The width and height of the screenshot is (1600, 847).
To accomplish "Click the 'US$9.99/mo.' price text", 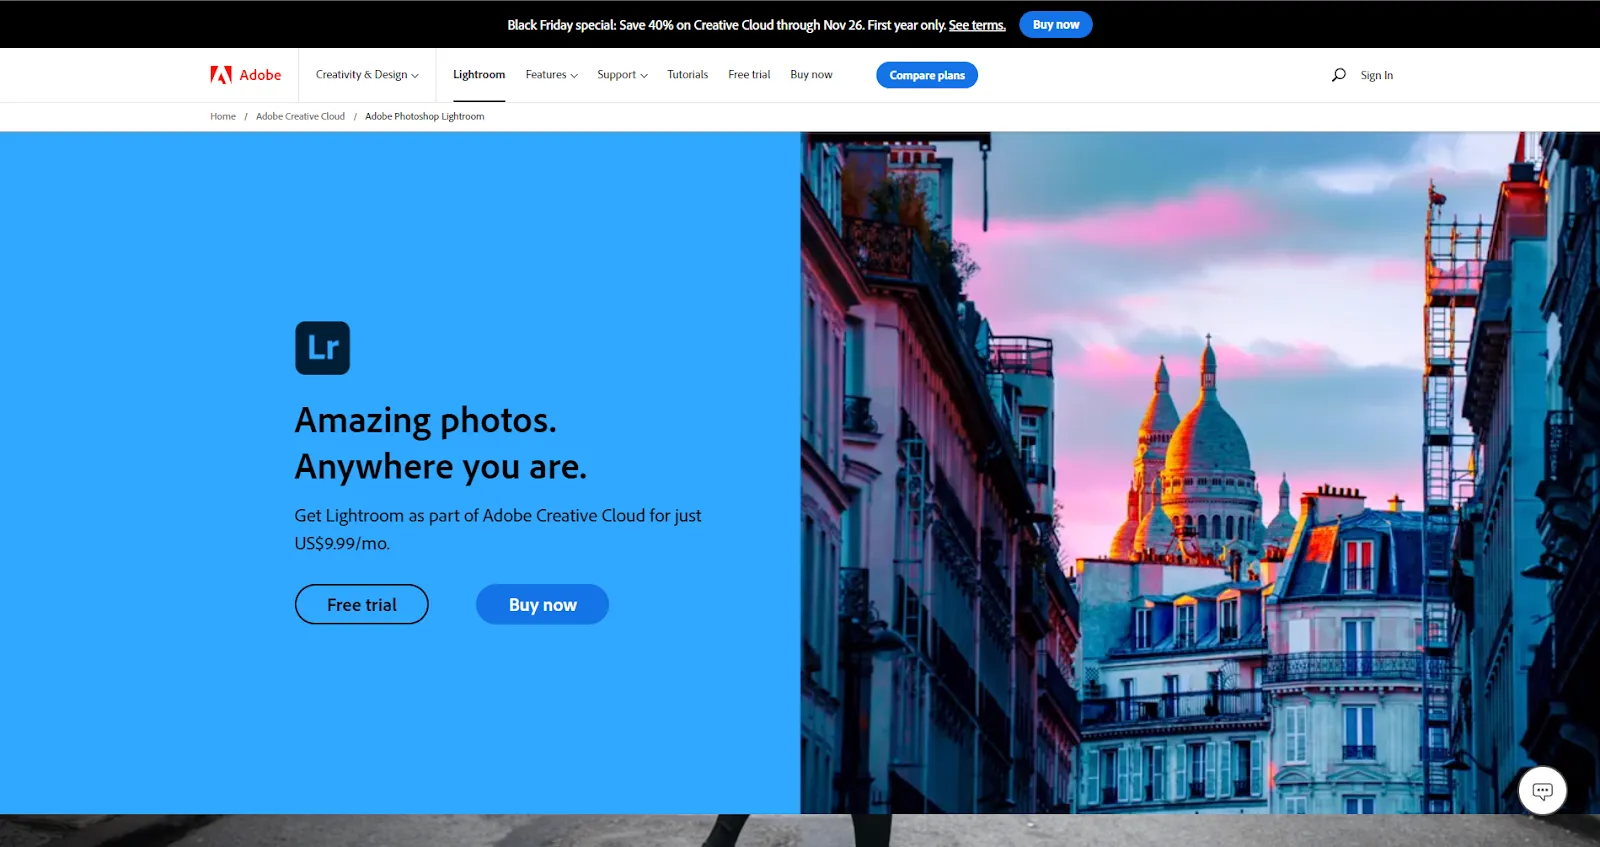I will tap(342, 543).
